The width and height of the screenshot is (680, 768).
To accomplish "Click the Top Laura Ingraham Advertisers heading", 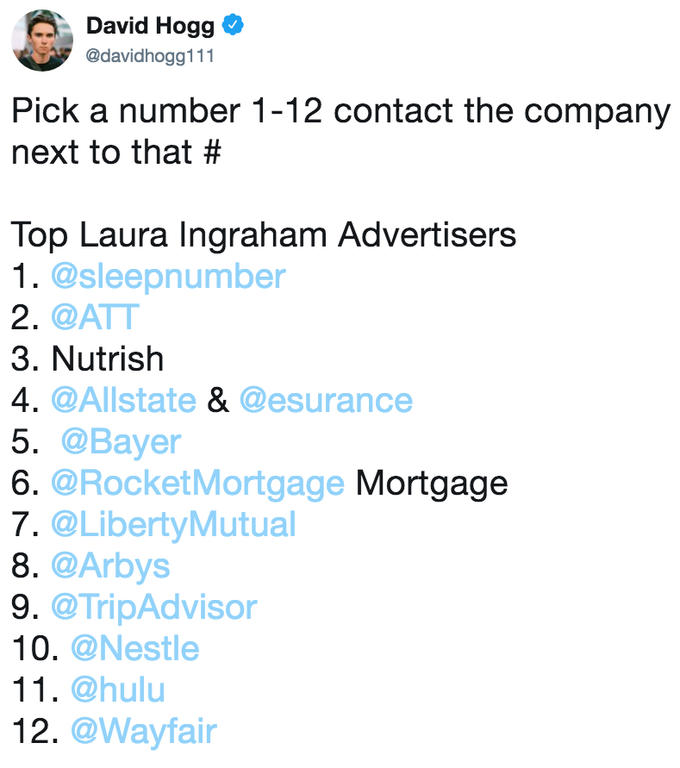I will point(264,236).
